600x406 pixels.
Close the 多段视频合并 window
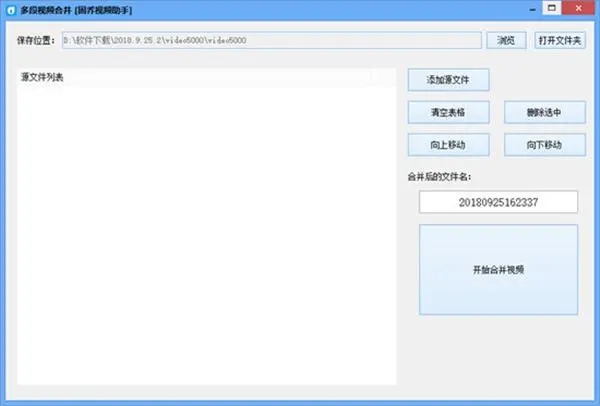click(x=579, y=8)
